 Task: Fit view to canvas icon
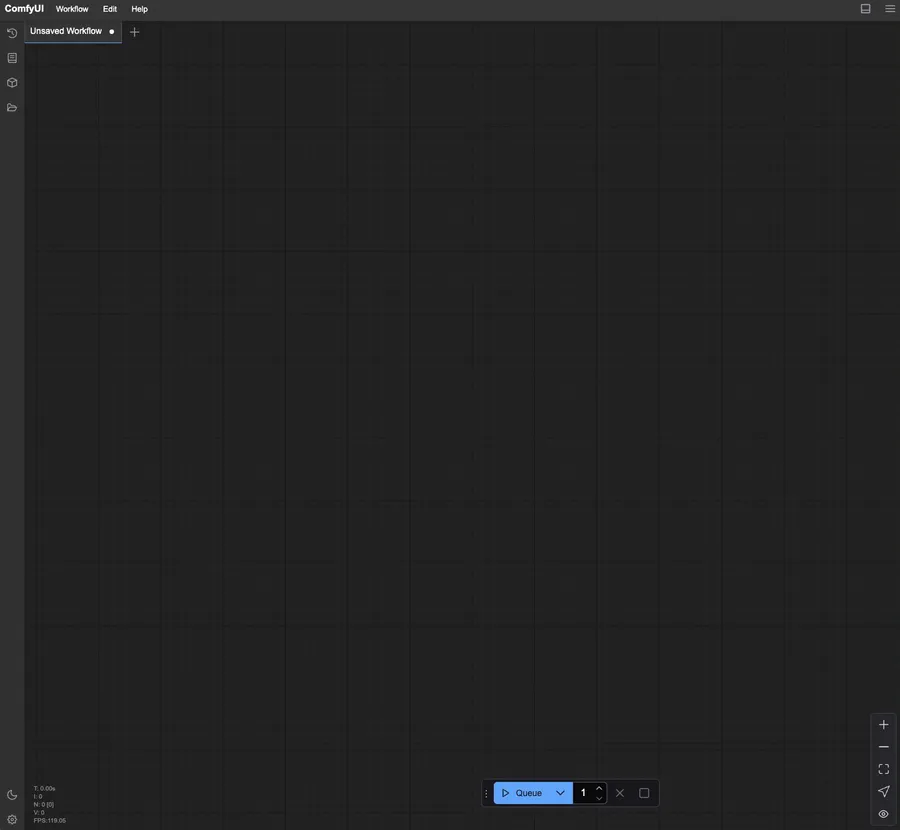pos(883,769)
